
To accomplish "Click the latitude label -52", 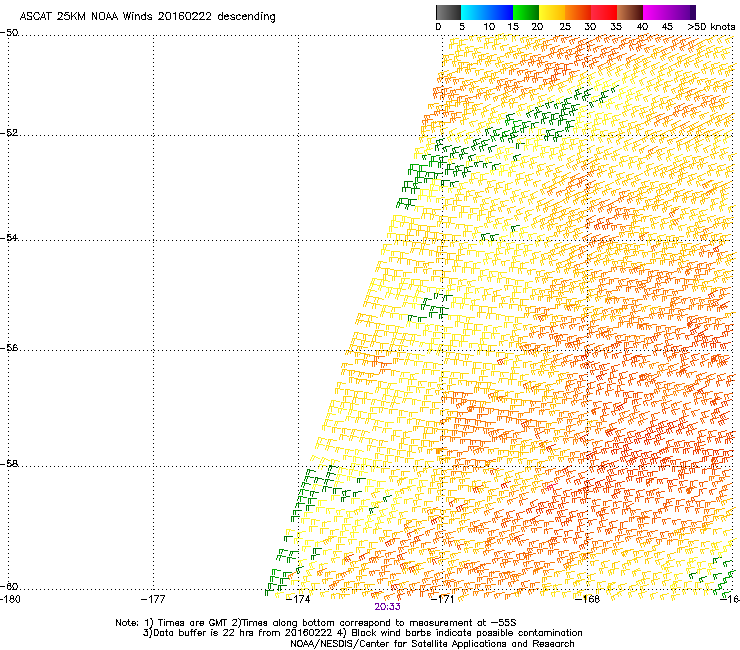I will (x=9, y=133).
